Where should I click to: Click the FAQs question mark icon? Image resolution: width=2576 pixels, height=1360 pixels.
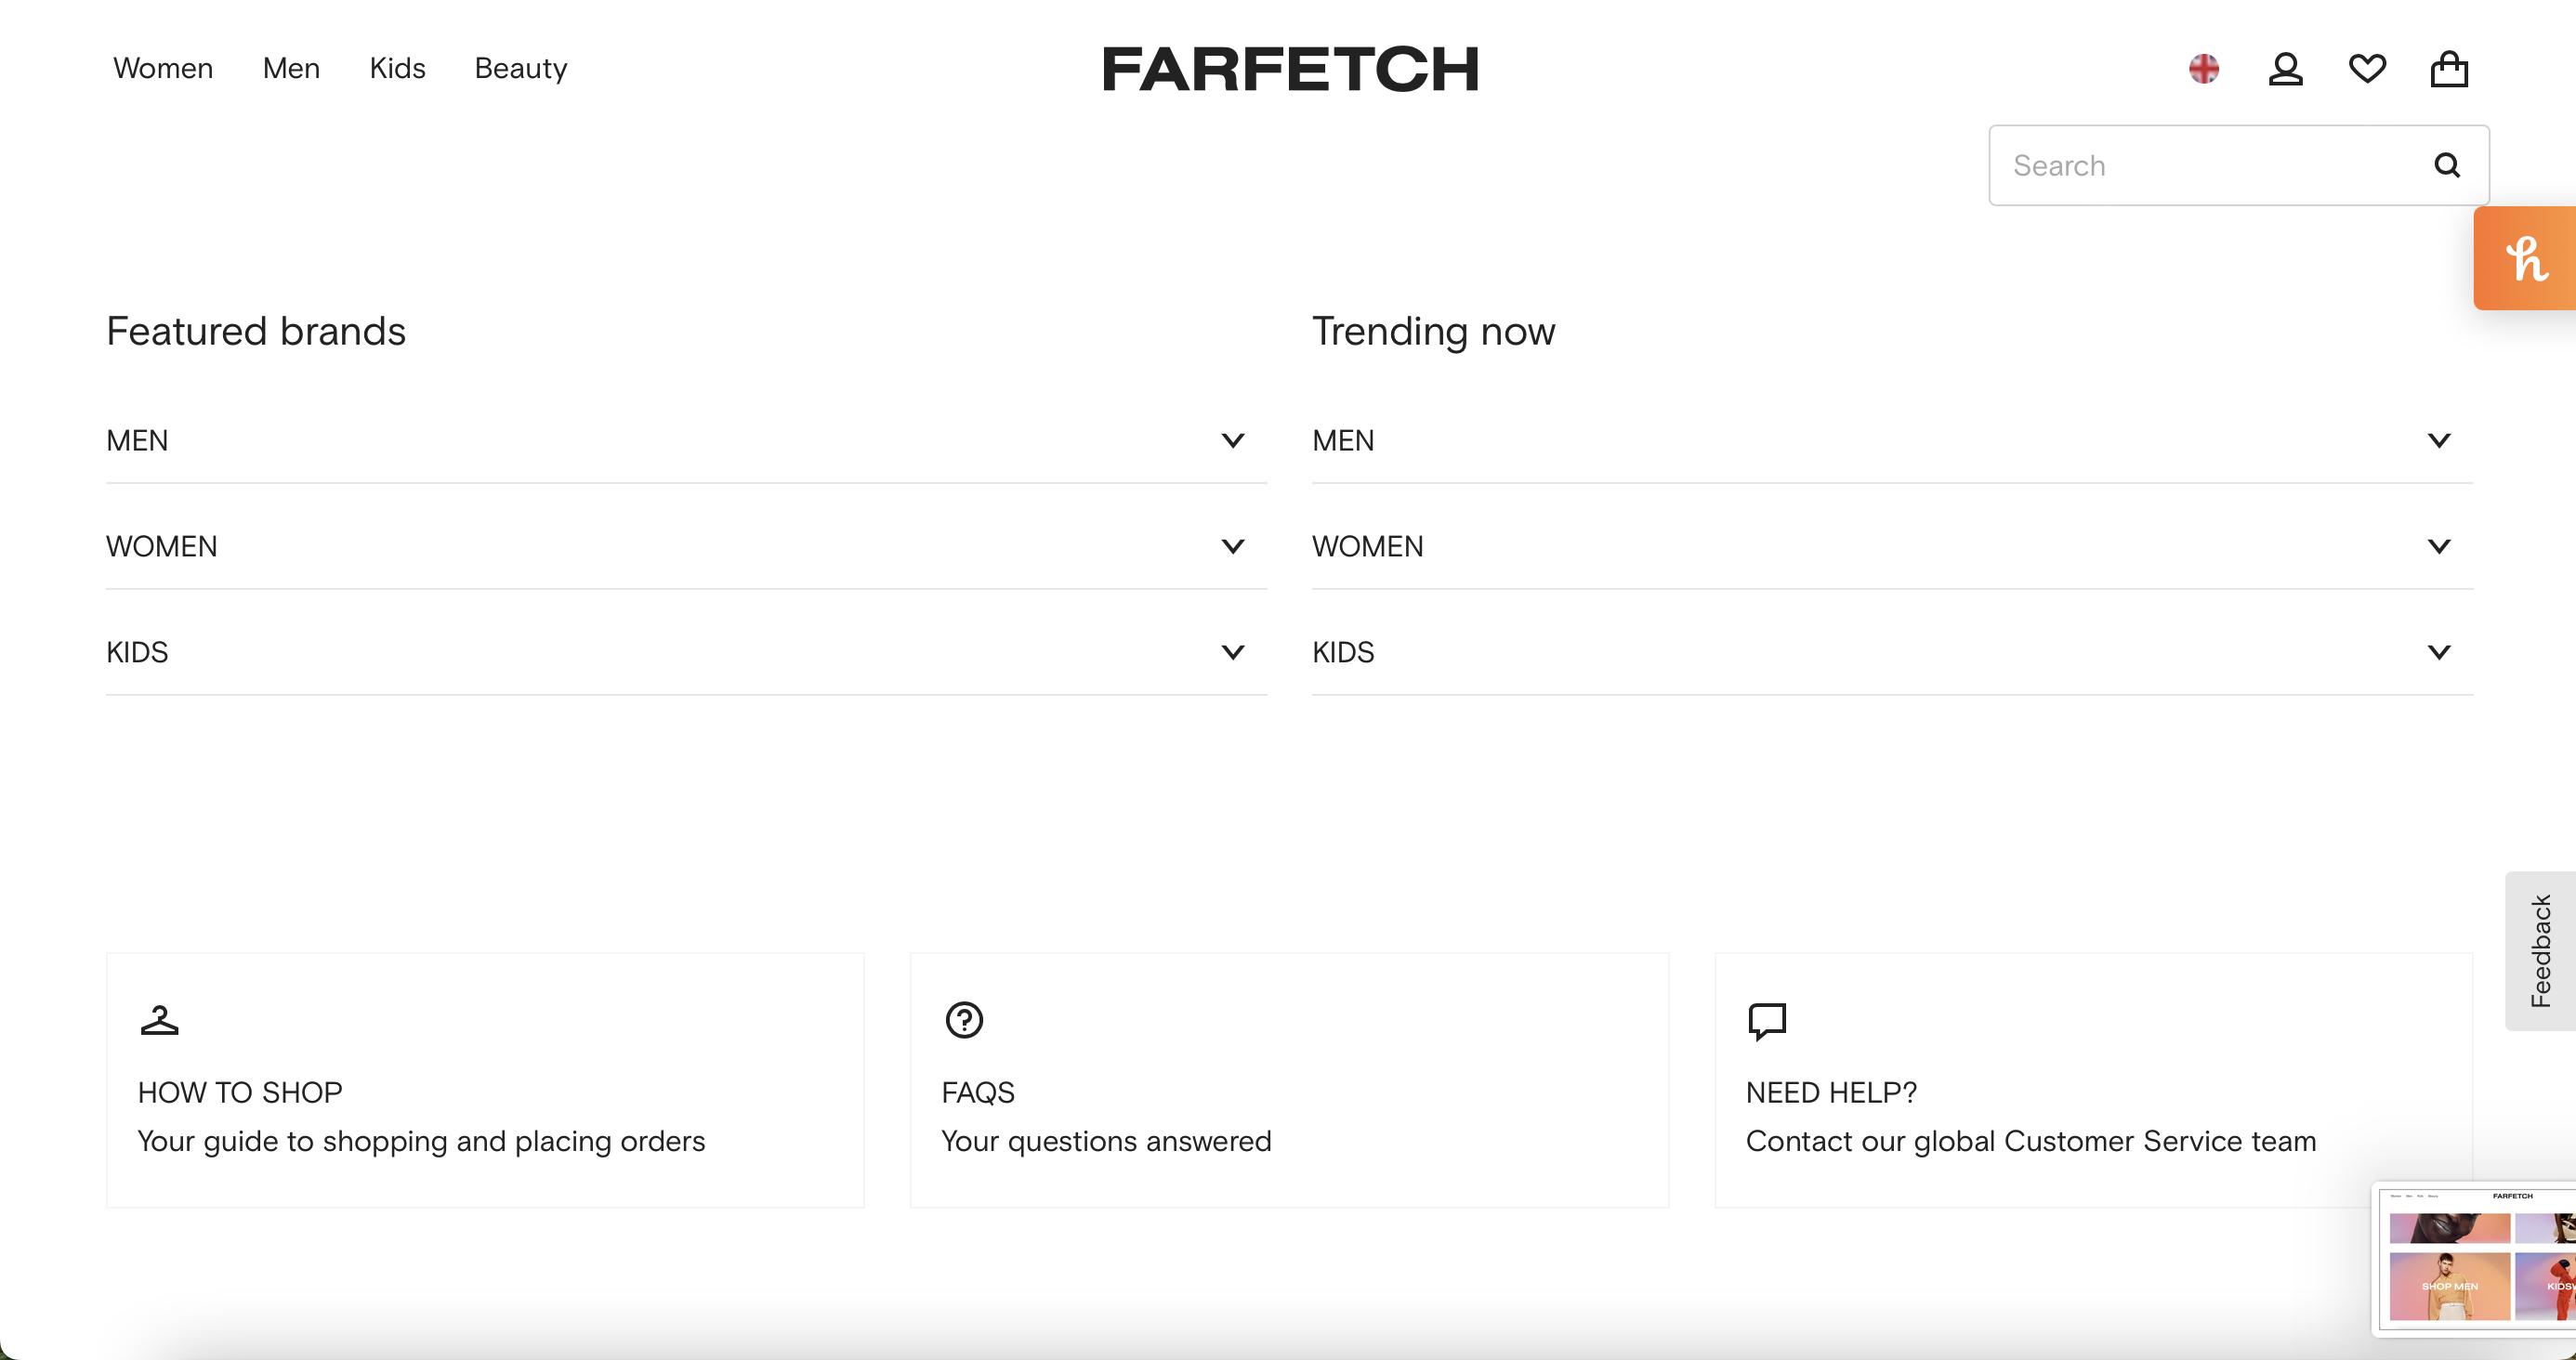click(964, 1020)
